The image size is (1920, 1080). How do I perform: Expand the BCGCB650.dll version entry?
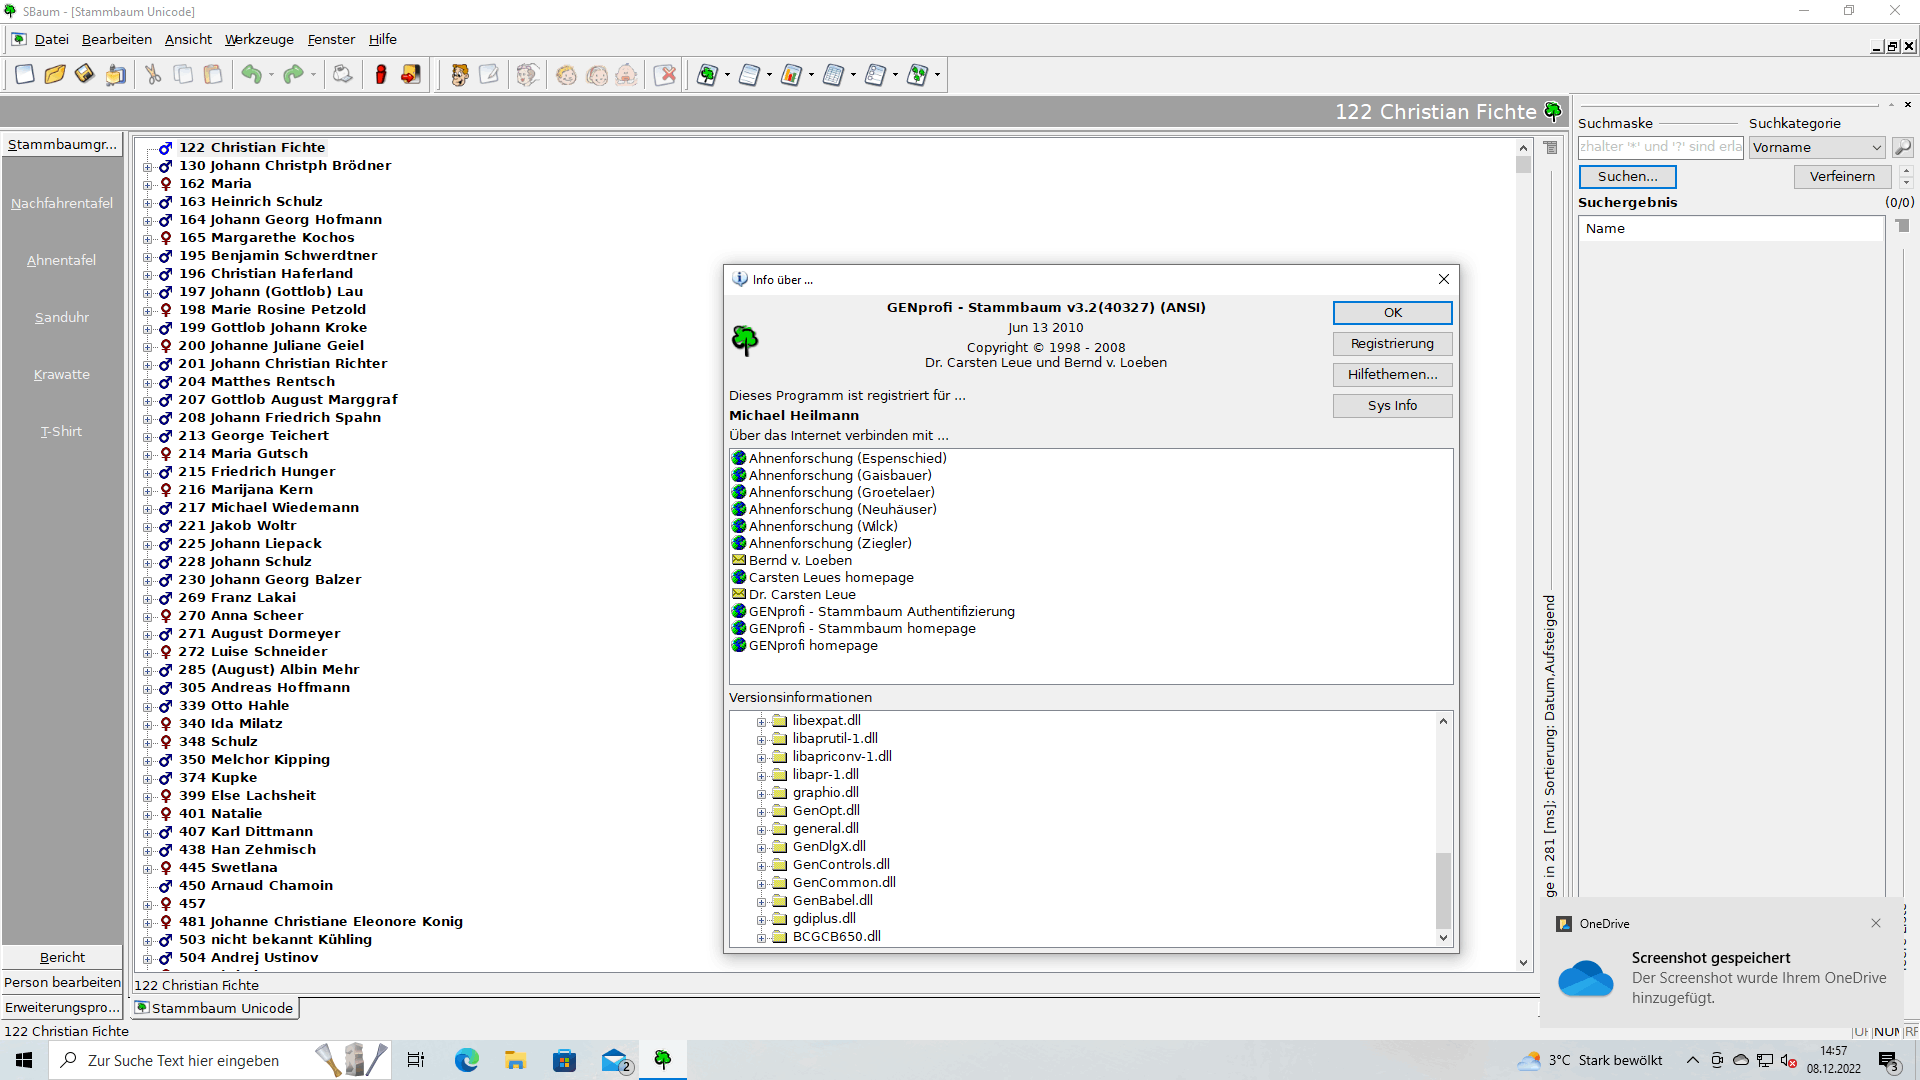(x=761, y=937)
